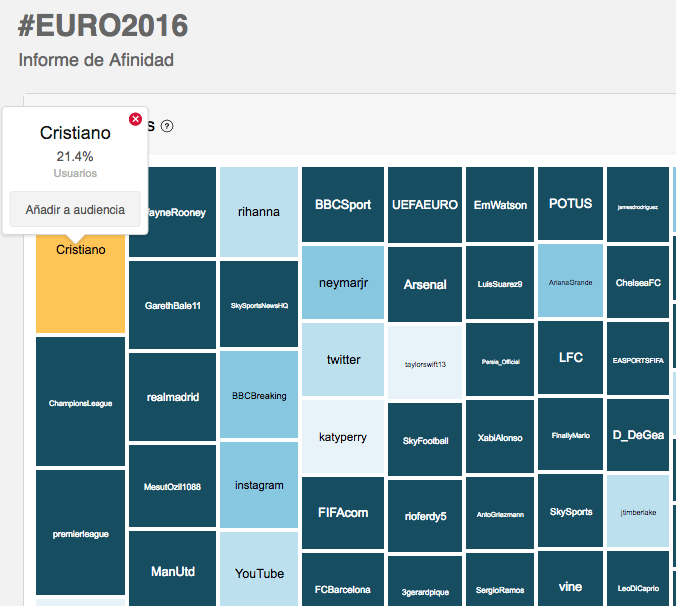The image size is (676, 606).
Task: Click the SkyFootball tile
Action: pos(425,440)
